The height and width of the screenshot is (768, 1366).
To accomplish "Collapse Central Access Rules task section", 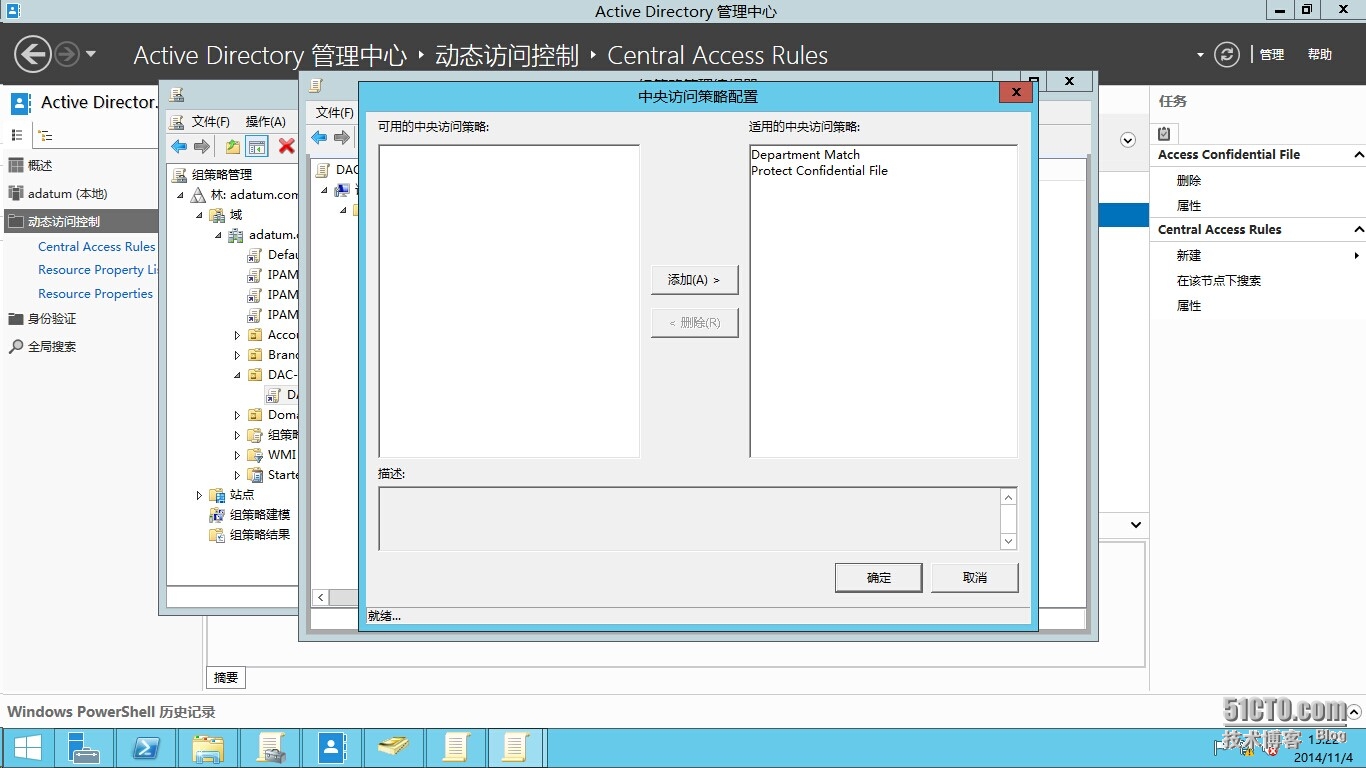I will point(1358,230).
